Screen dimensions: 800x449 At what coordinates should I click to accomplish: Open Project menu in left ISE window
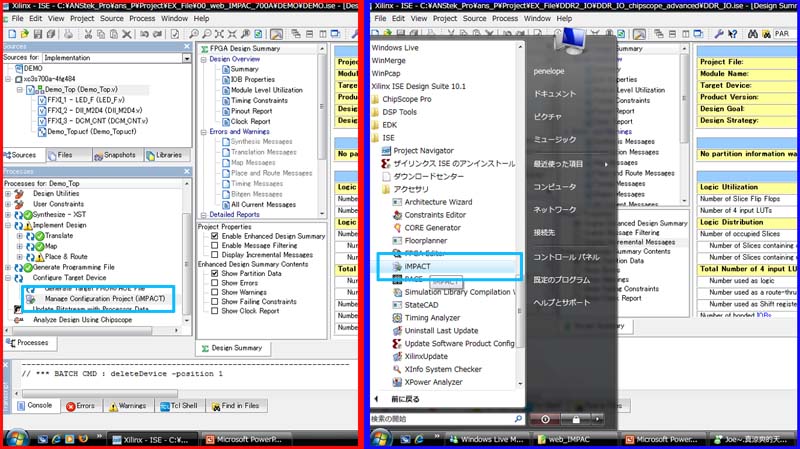pyautogui.click(x=82, y=18)
